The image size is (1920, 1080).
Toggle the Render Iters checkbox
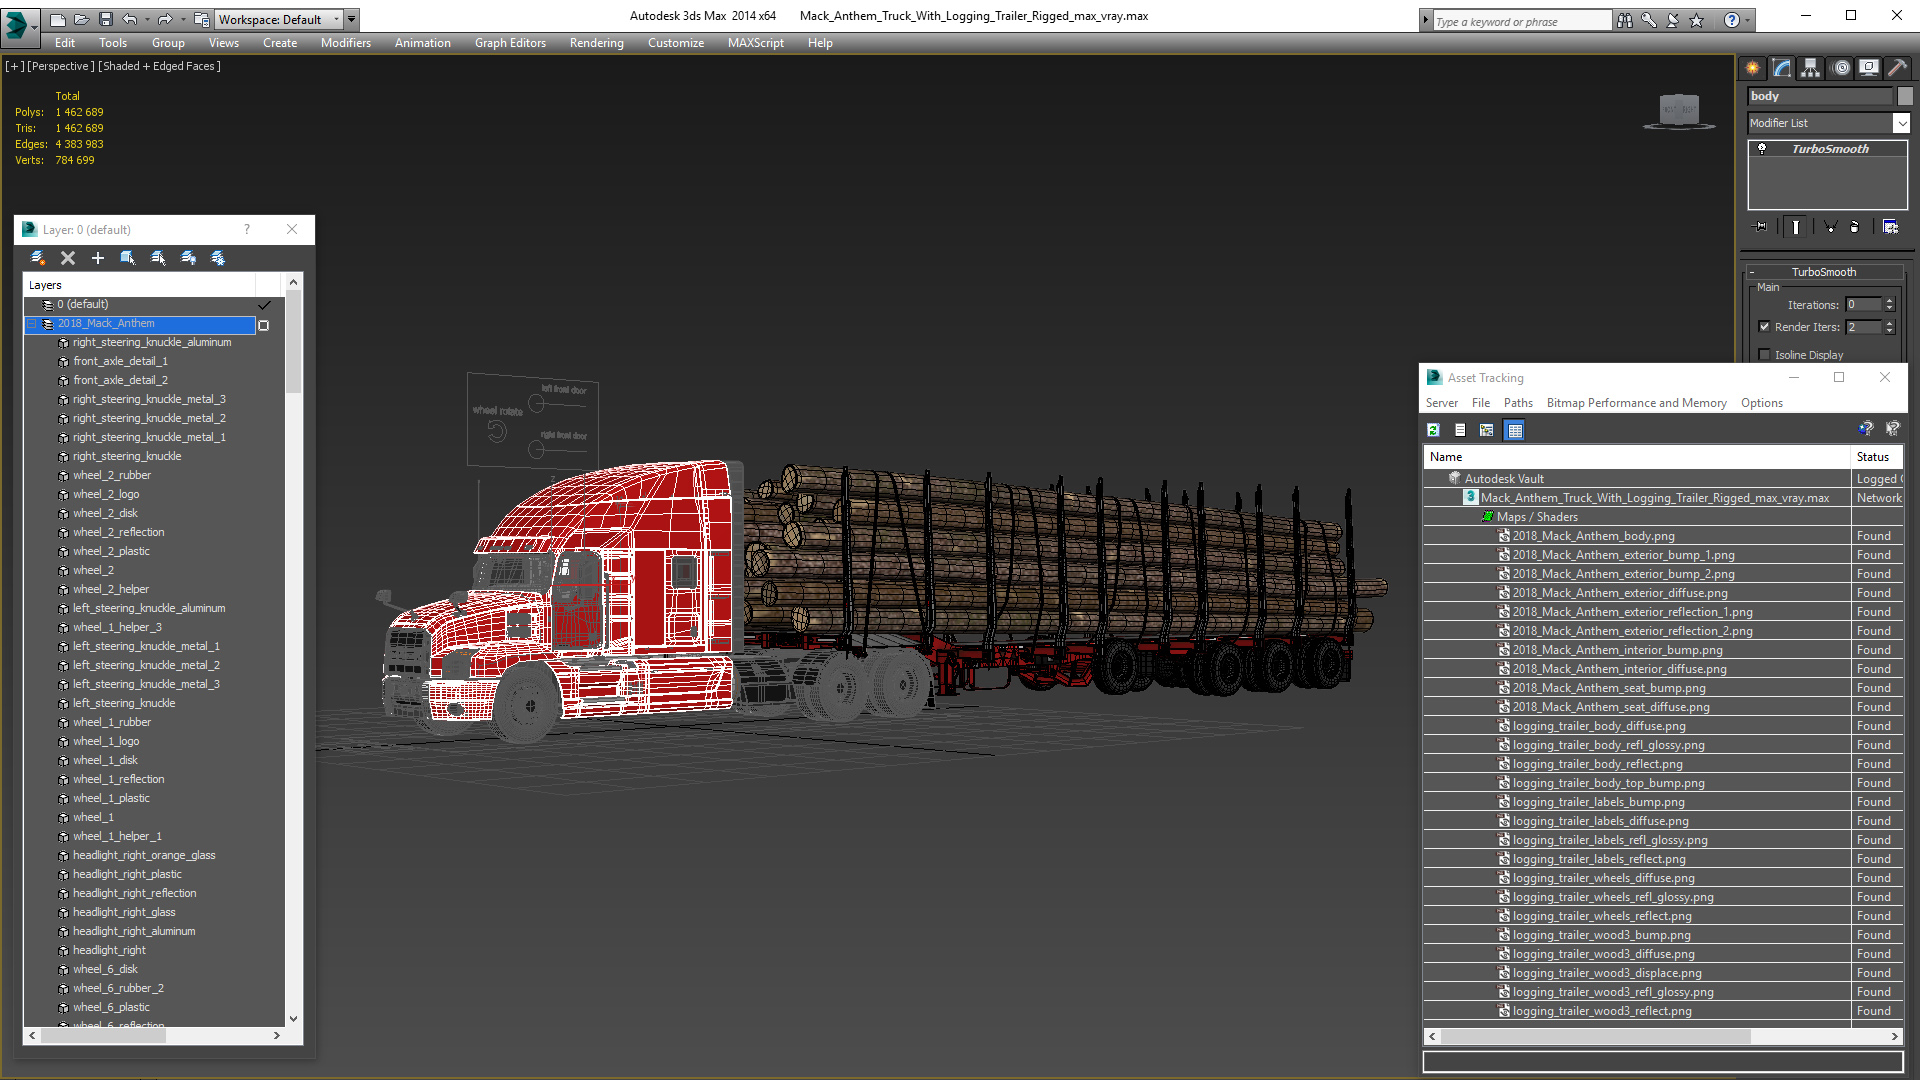click(x=1765, y=327)
